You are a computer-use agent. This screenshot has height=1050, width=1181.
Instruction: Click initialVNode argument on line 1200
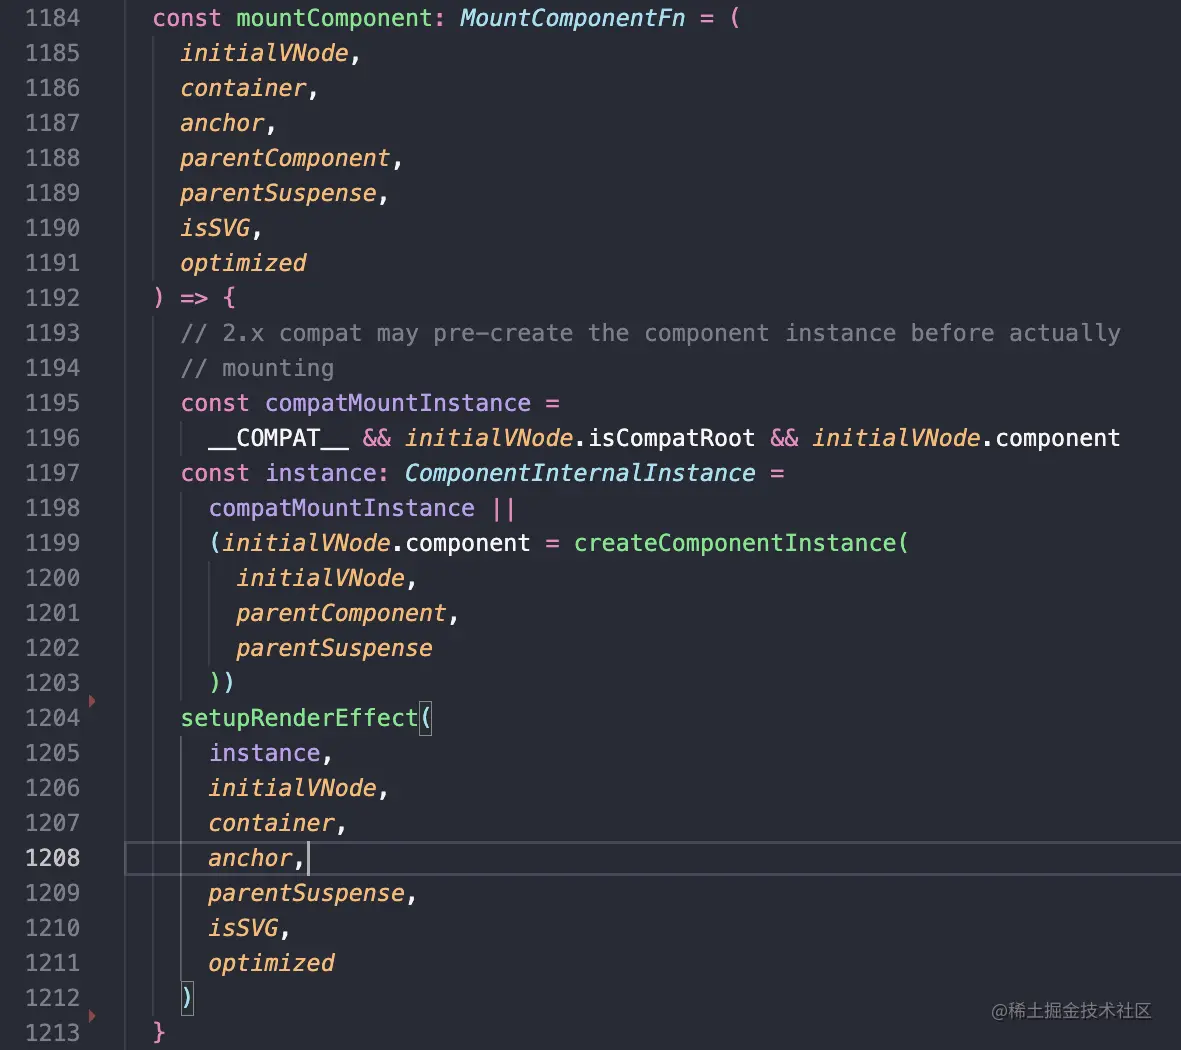[321, 578]
